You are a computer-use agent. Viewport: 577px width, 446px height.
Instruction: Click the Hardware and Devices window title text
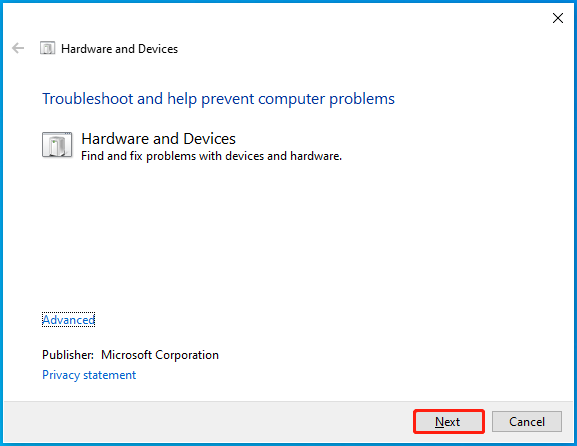[x=120, y=49]
